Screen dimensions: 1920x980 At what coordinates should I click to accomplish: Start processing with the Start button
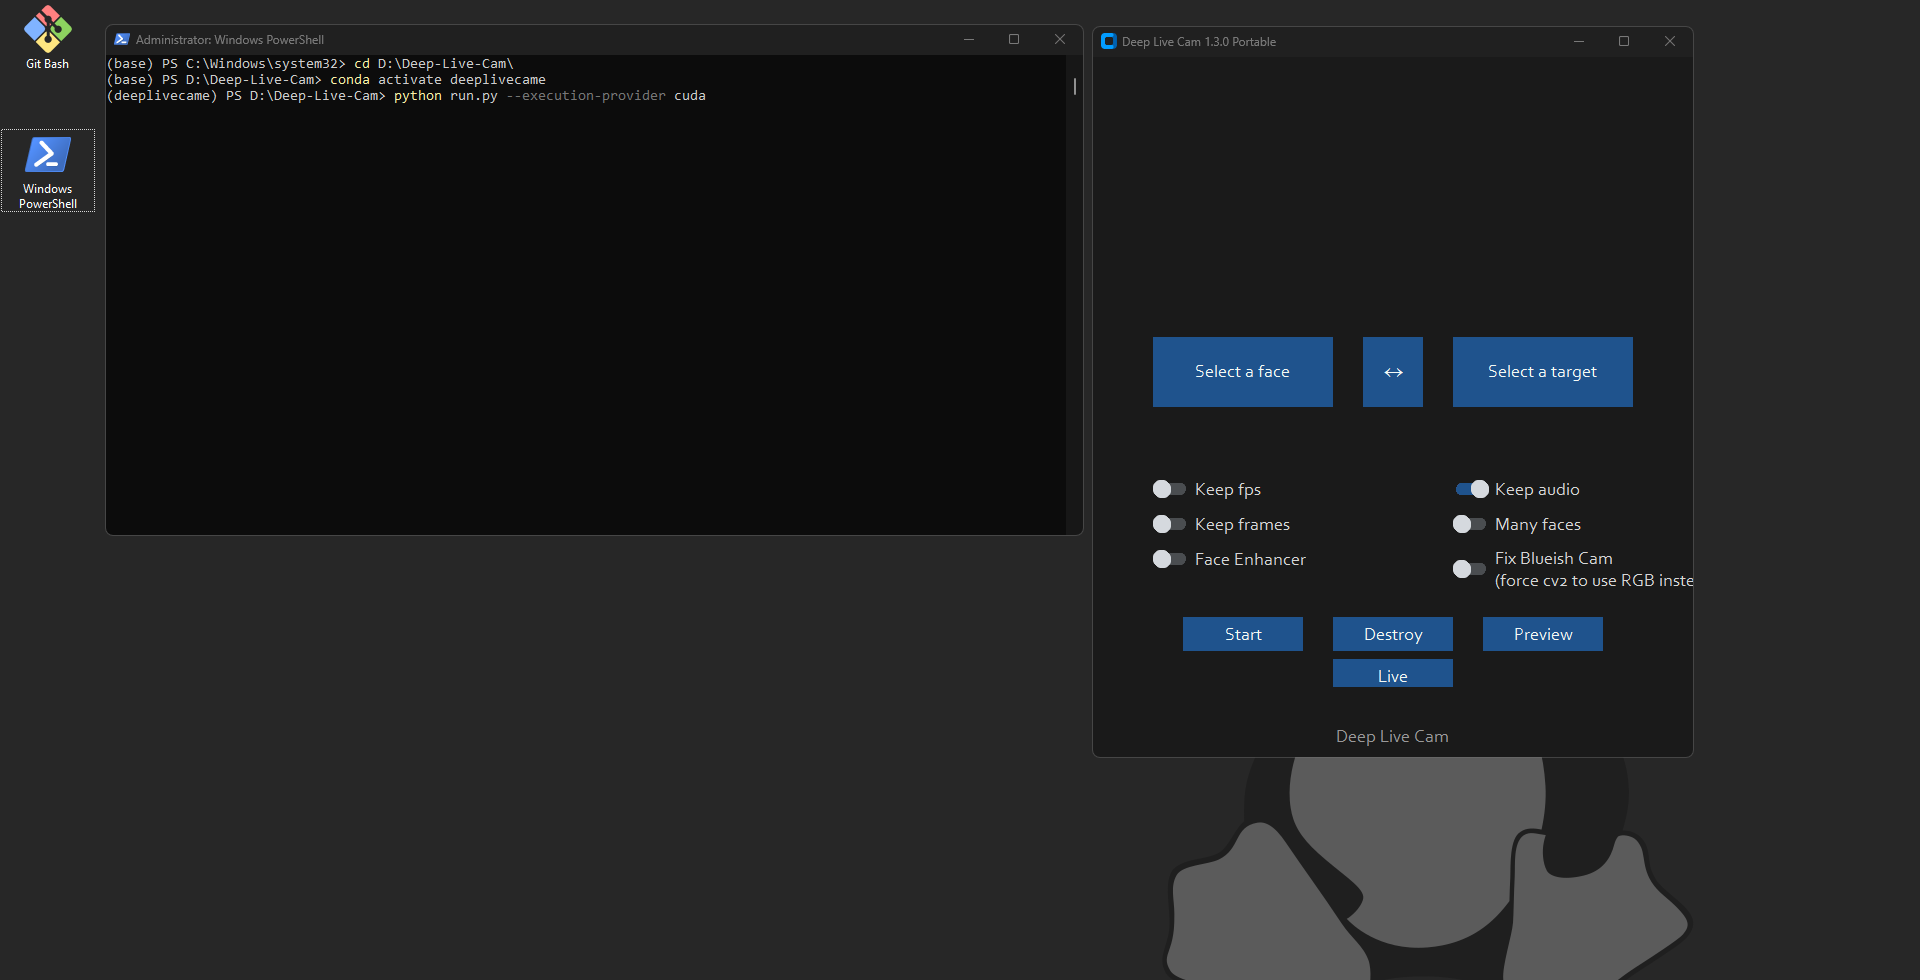tap(1242, 634)
